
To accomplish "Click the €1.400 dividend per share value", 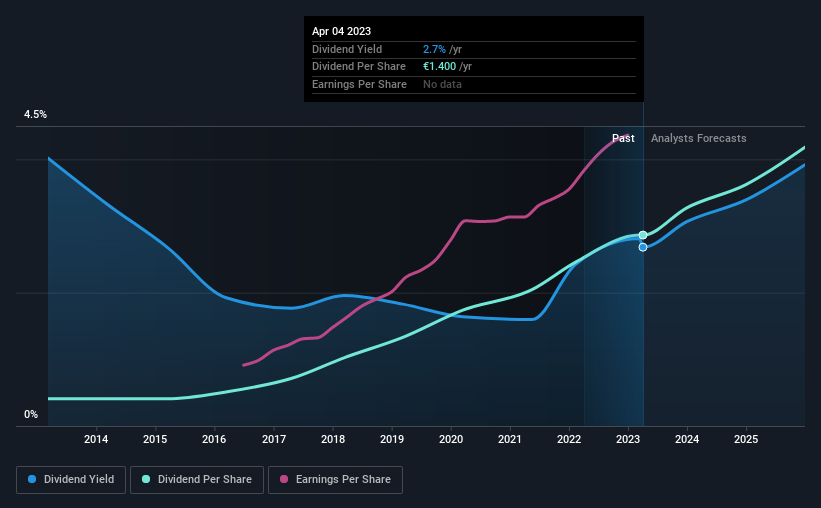I will 440,67.
